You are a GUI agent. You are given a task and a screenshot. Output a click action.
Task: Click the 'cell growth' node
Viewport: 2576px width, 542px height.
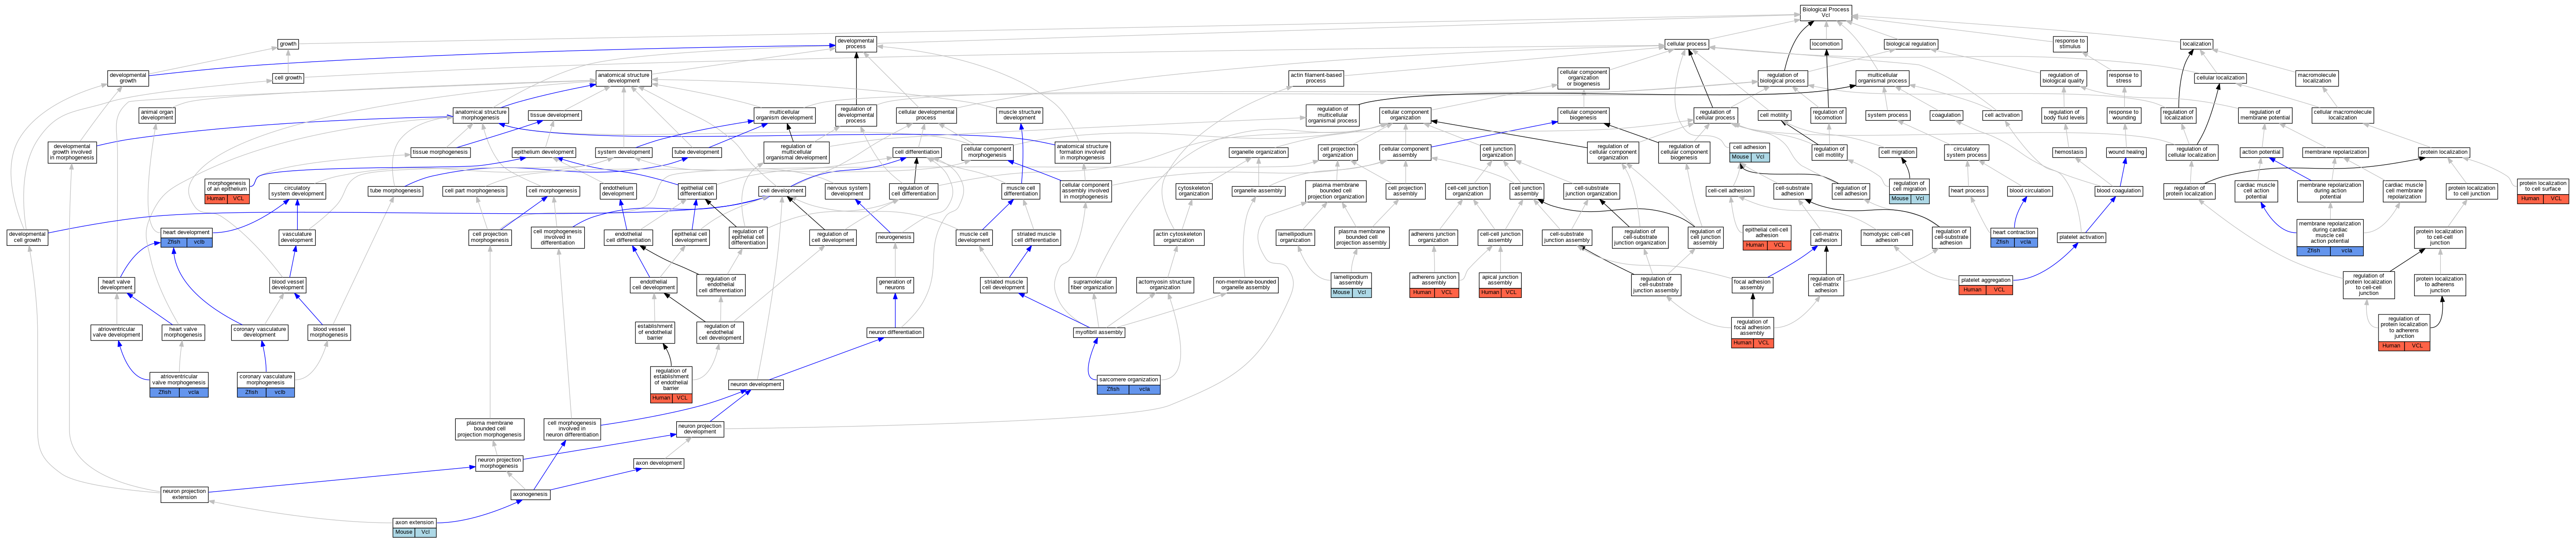(288, 78)
